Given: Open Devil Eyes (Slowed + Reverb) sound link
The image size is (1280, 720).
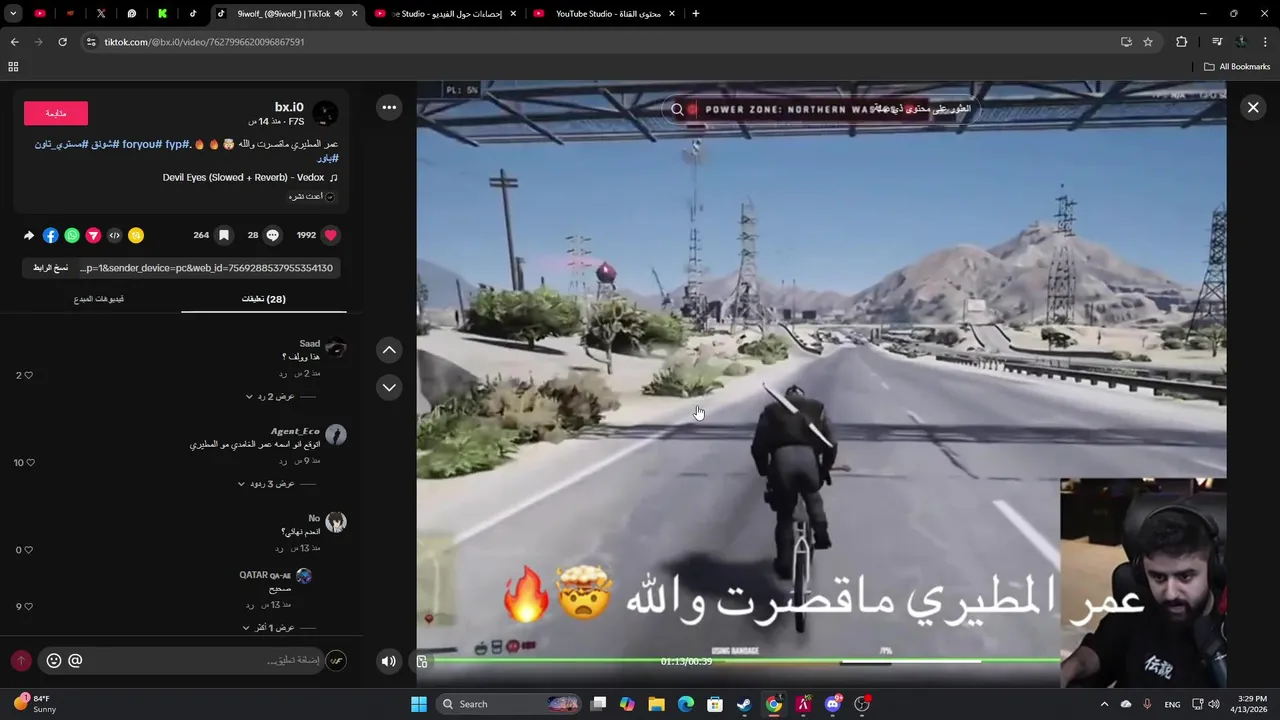Looking at the screenshot, I should pos(250,177).
